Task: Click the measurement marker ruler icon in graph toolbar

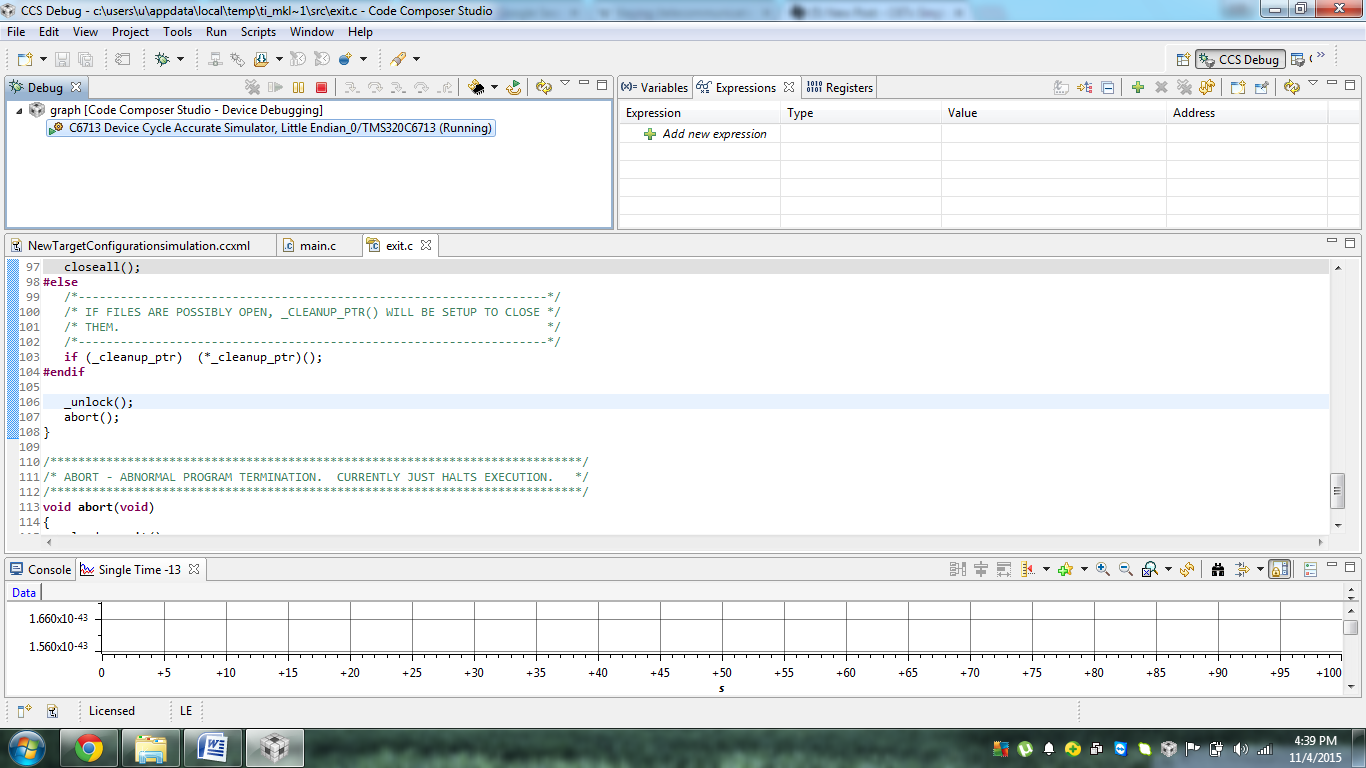Action: [x=1027, y=569]
